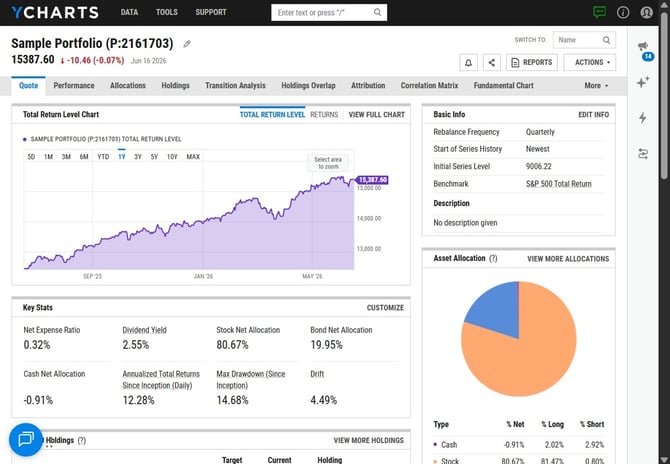Click the purple series legend dot
This screenshot has height=464, width=670.
pyautogui.click(x=25, y=139)
